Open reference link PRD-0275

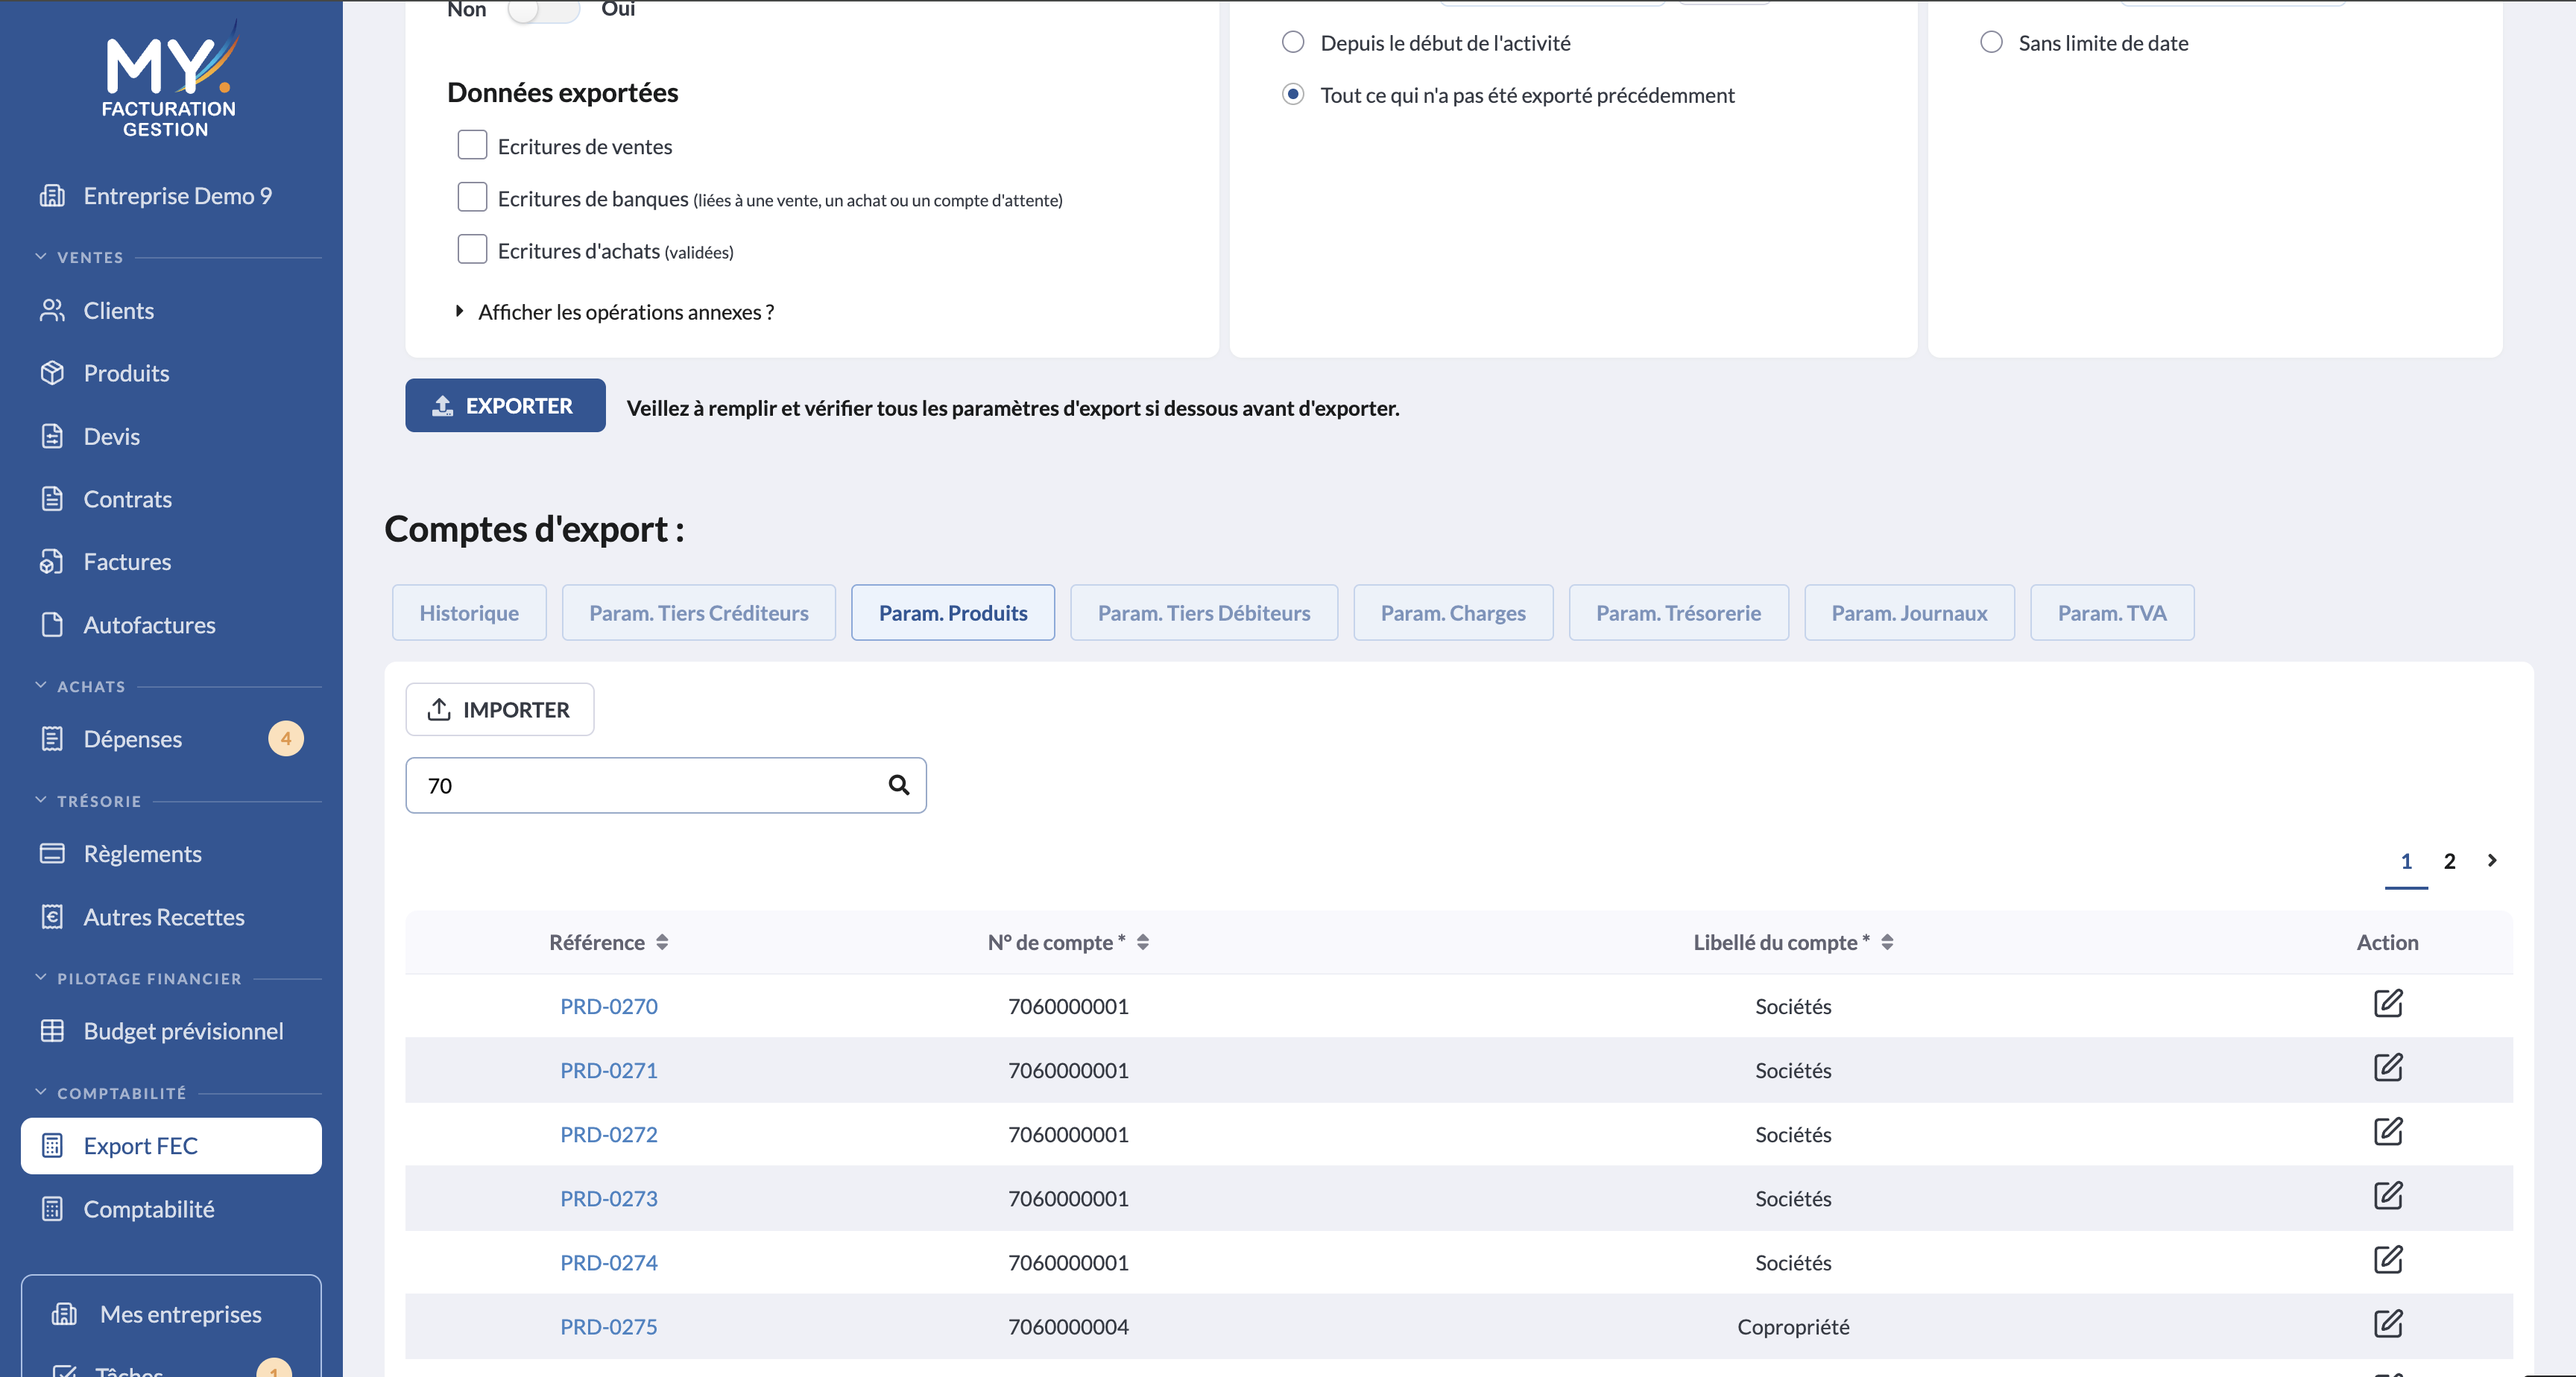coord(609,1326)
